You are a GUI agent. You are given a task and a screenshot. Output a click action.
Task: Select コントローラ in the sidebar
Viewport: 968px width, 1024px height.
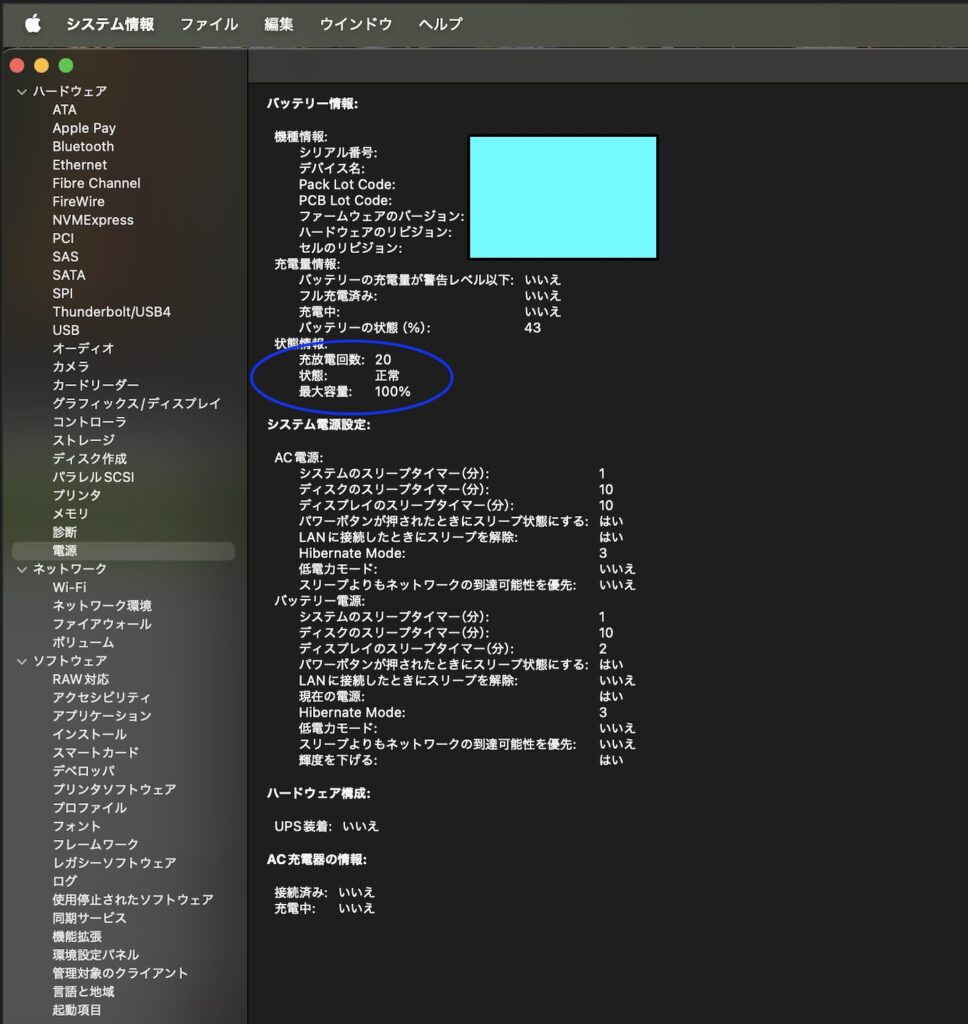(x=89, y=422)
